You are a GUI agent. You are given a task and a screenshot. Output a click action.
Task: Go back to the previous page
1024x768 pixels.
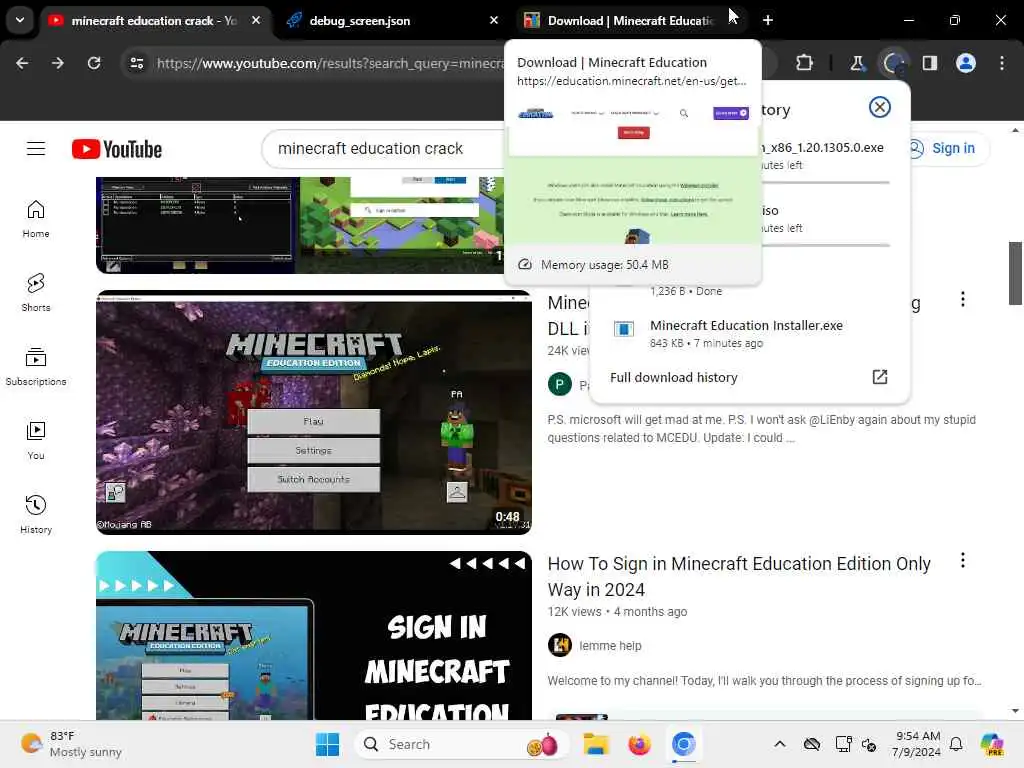(22, 63)
